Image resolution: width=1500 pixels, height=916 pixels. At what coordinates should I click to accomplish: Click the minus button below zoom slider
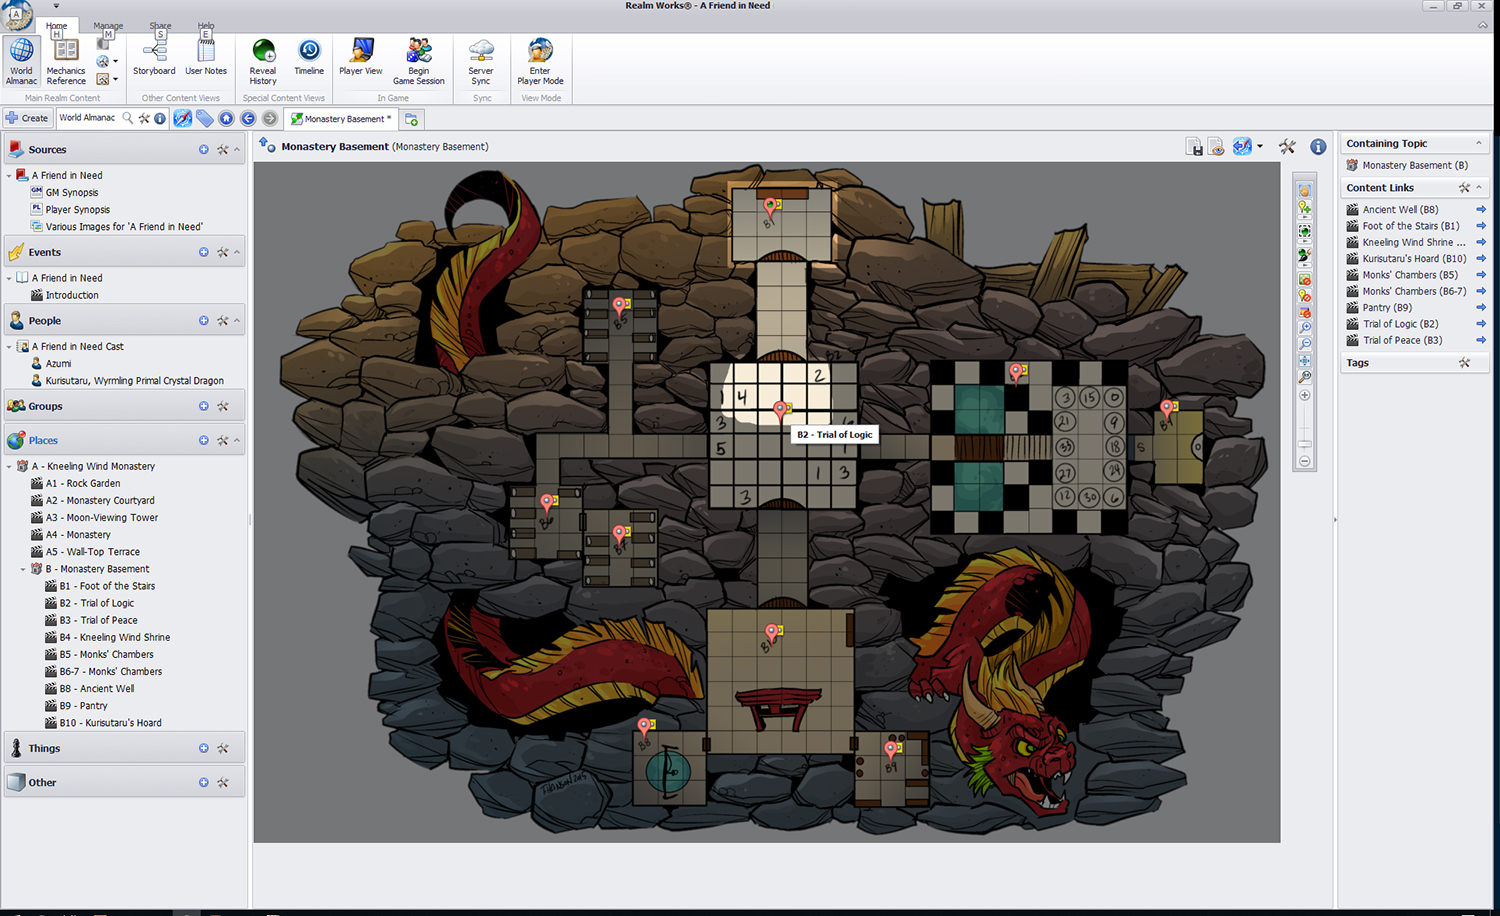point(1304,461)
